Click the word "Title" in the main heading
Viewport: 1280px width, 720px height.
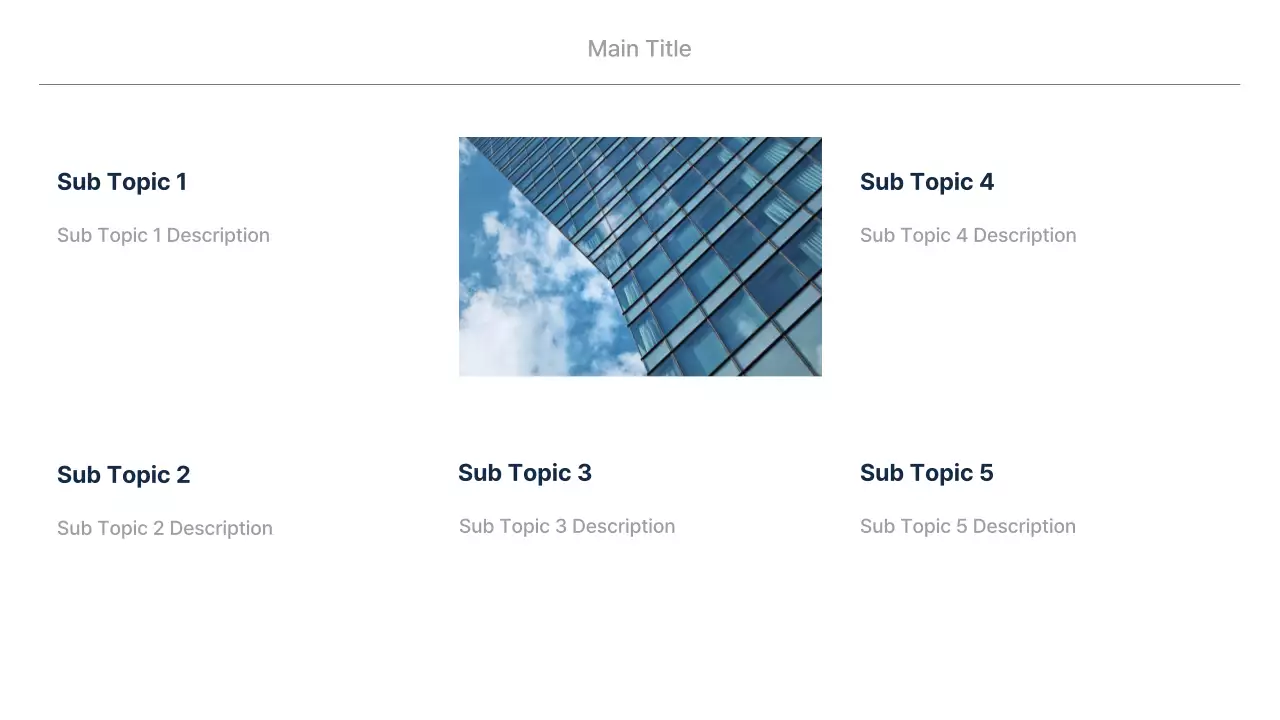(x=666, y=49)
